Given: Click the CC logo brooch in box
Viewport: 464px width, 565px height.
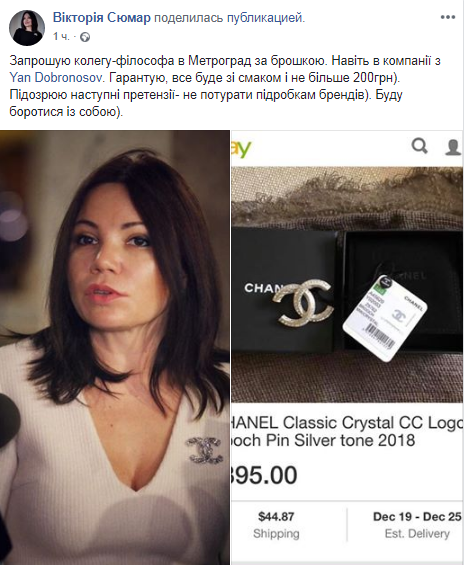Looking at the screenshot, I should tap(303, 303).
